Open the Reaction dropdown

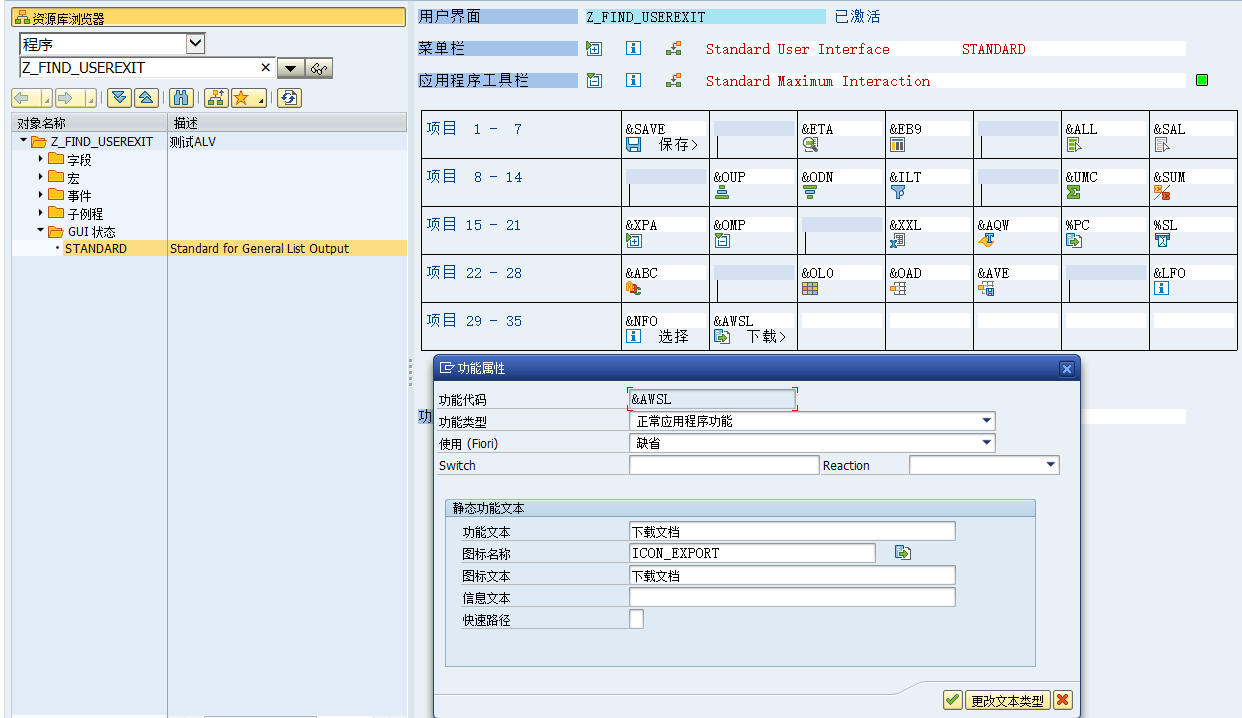click(x=1051, y=465)
